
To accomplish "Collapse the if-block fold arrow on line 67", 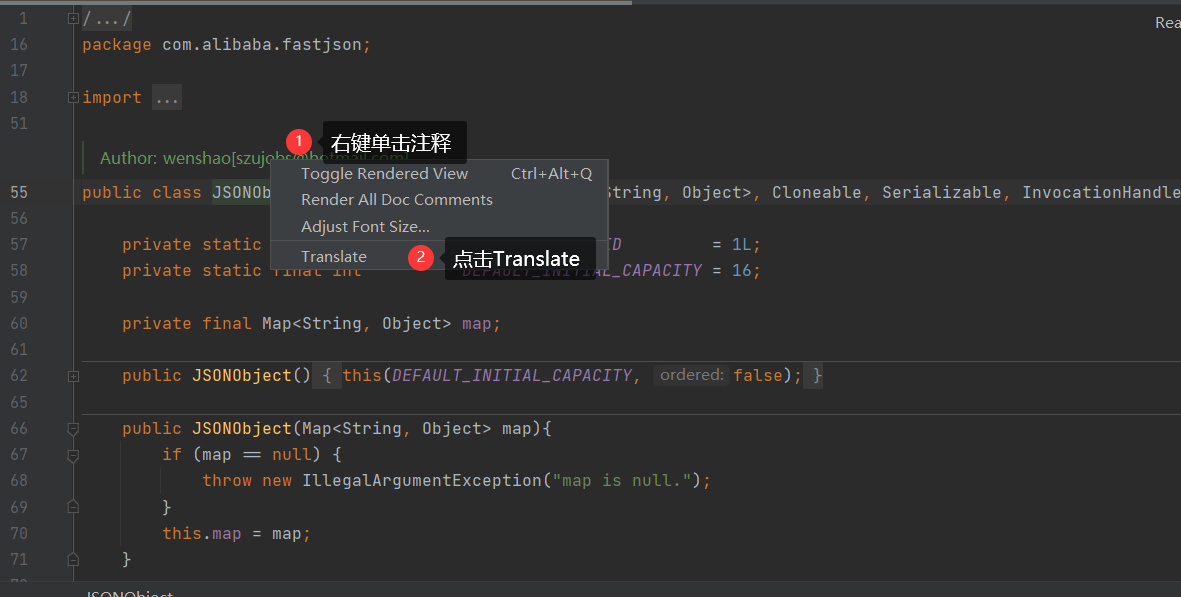I will click(x=72, y=454).
